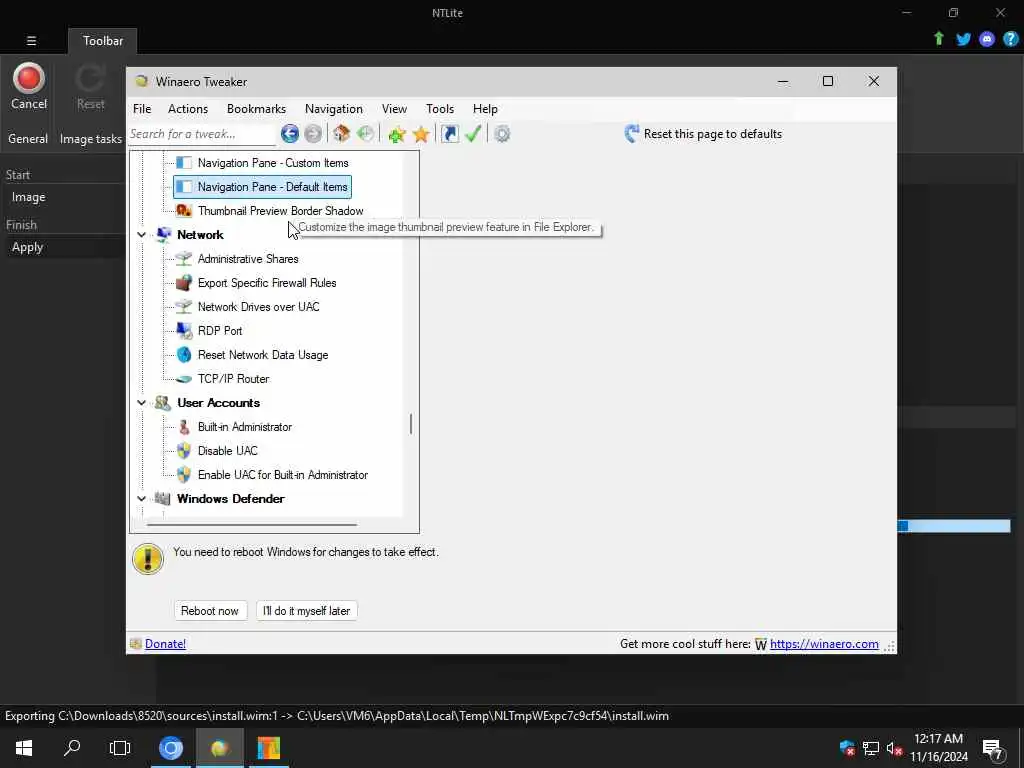Select Administrative Shares tweak
This screenshot has width=1024, height=768.
[x=248, y=259]
